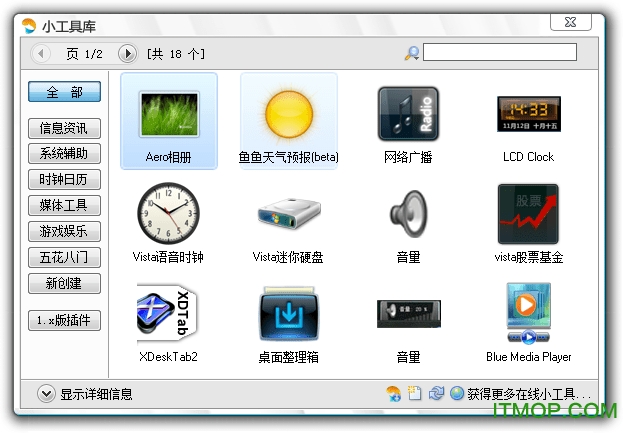Click the magnifier search icon
The height and width of the screenshot is (436, 623).
point(412,53)
